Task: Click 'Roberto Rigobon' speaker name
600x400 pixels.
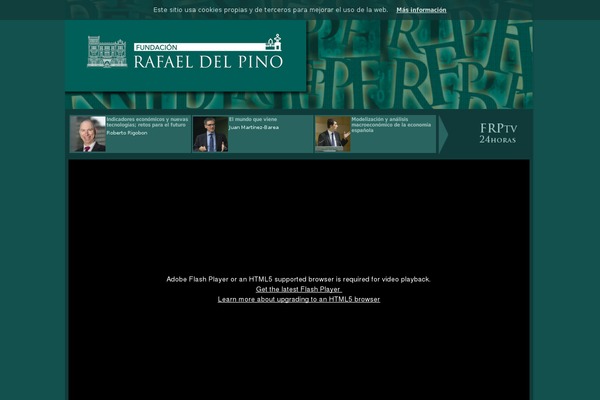Action: pyautogui.click(x=127, y=133)
